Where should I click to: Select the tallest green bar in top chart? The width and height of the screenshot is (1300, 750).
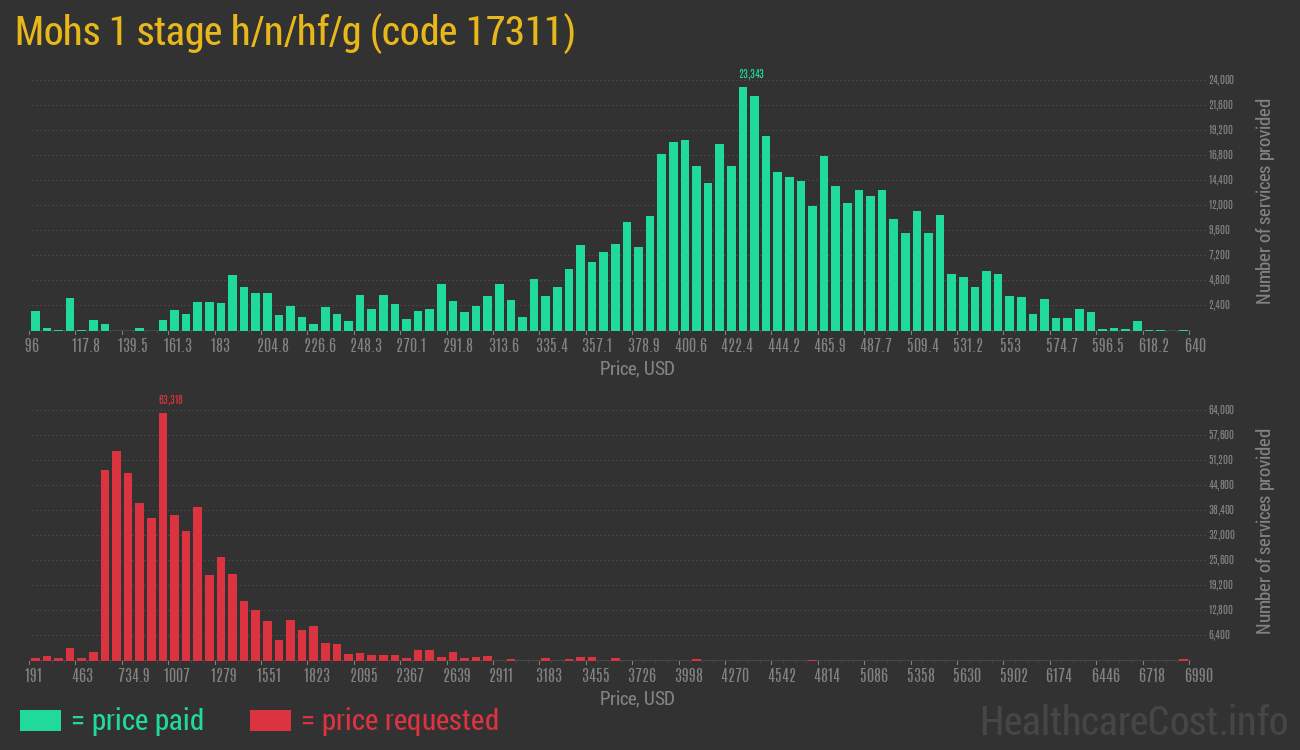(x=743, y=208)
